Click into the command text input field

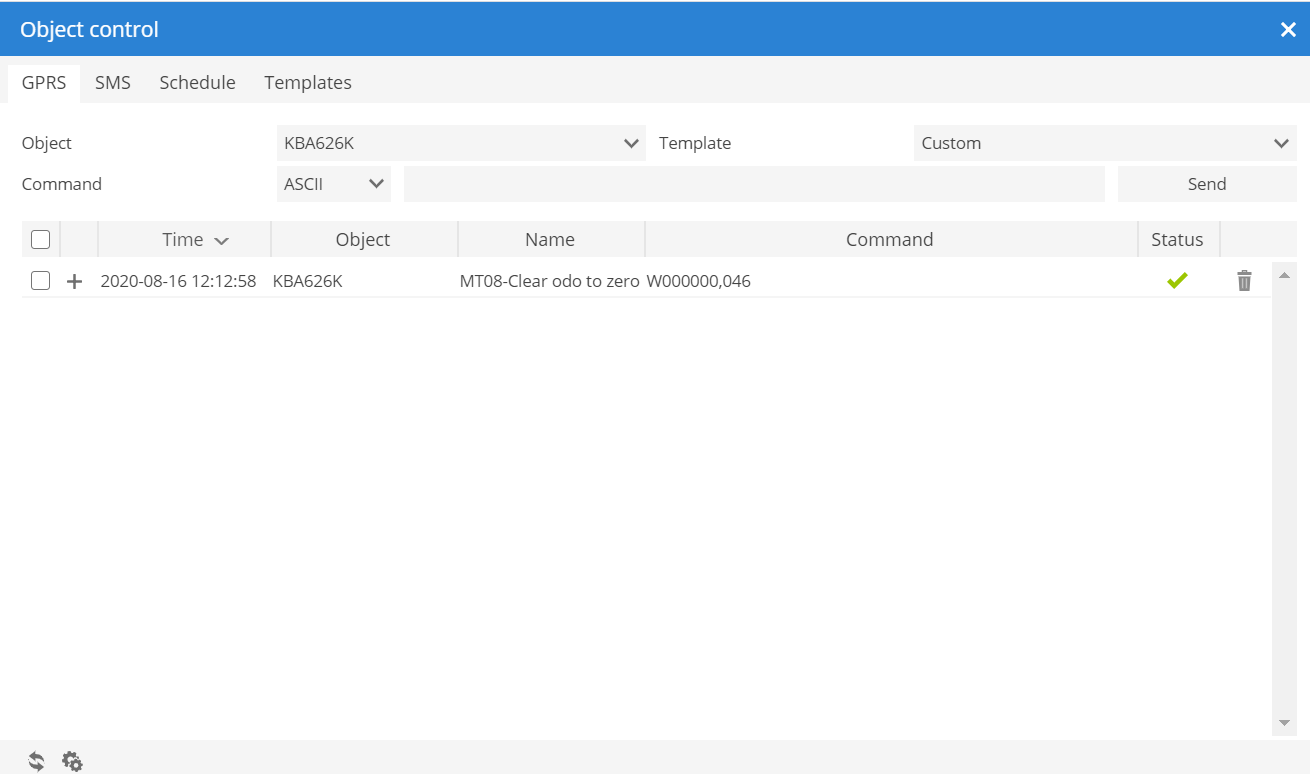tap(754, 184)
